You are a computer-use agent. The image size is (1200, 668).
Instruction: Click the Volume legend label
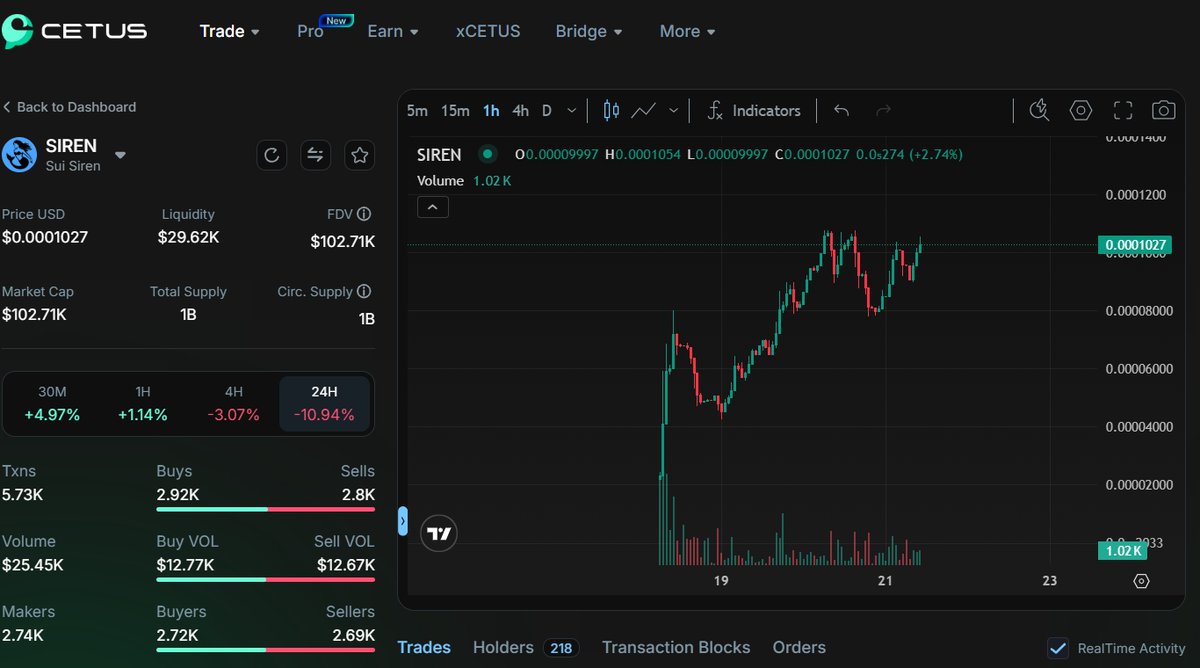pos(441,181)
